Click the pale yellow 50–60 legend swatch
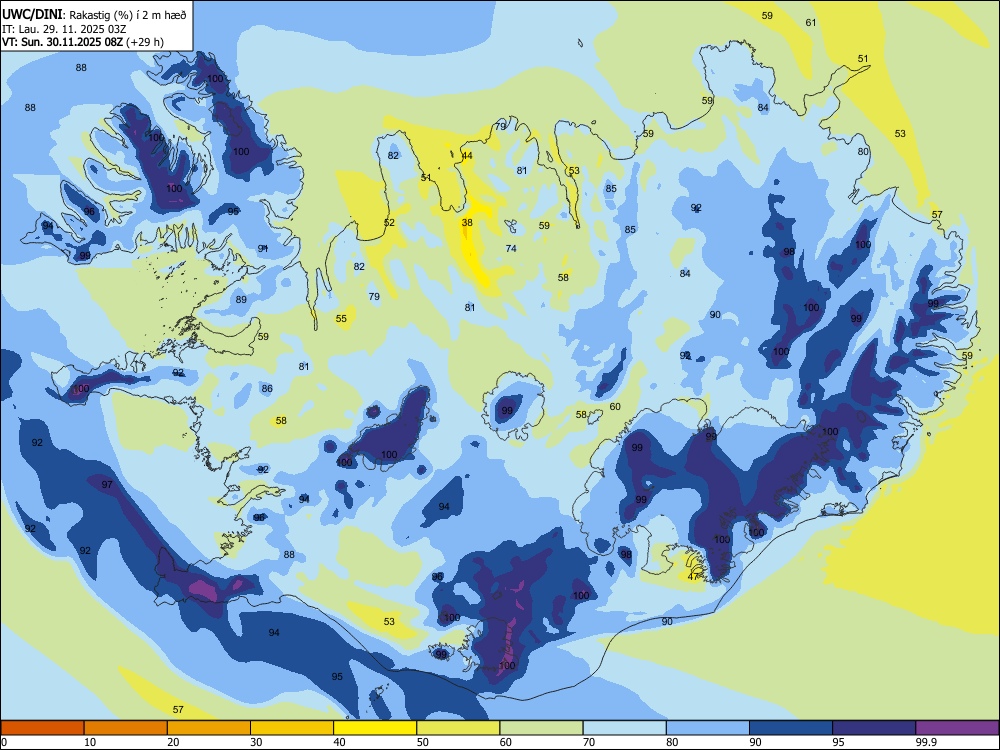 pyautogui.click(x=458, y=728)
